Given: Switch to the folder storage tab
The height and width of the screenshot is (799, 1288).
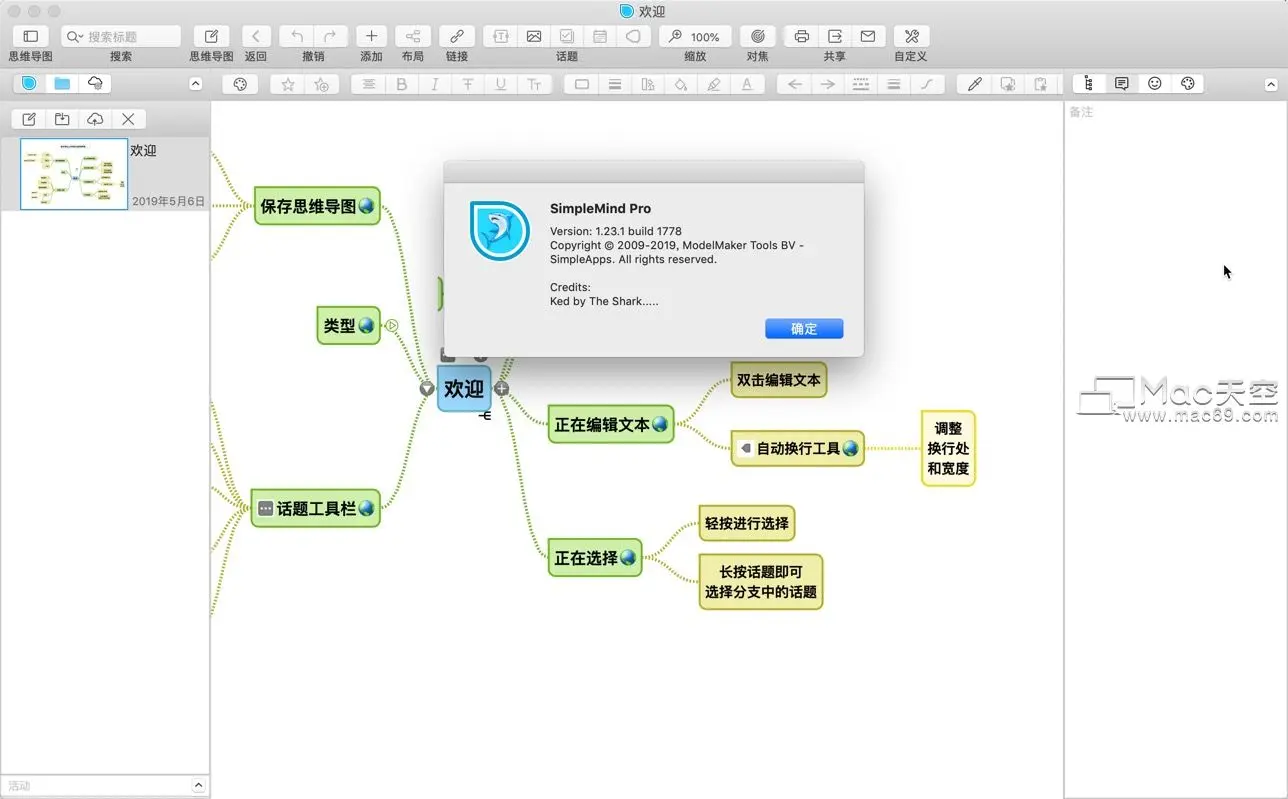Looking at the screenshot, I should (62, 84).
